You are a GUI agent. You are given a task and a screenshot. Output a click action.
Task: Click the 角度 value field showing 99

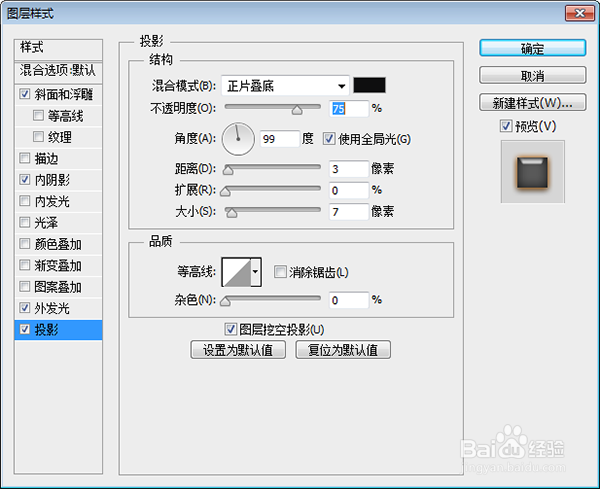[280, 139]
